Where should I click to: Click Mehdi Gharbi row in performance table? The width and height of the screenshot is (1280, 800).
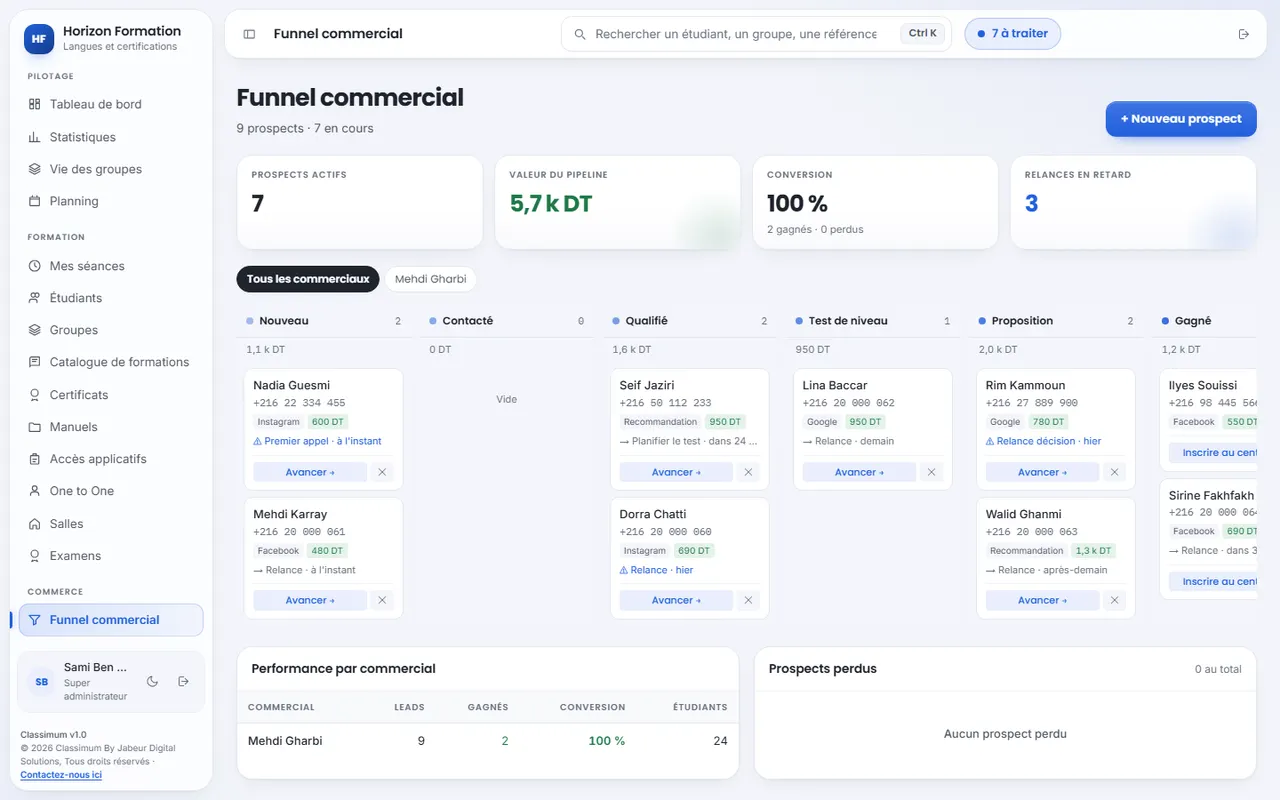pos(487,741)
